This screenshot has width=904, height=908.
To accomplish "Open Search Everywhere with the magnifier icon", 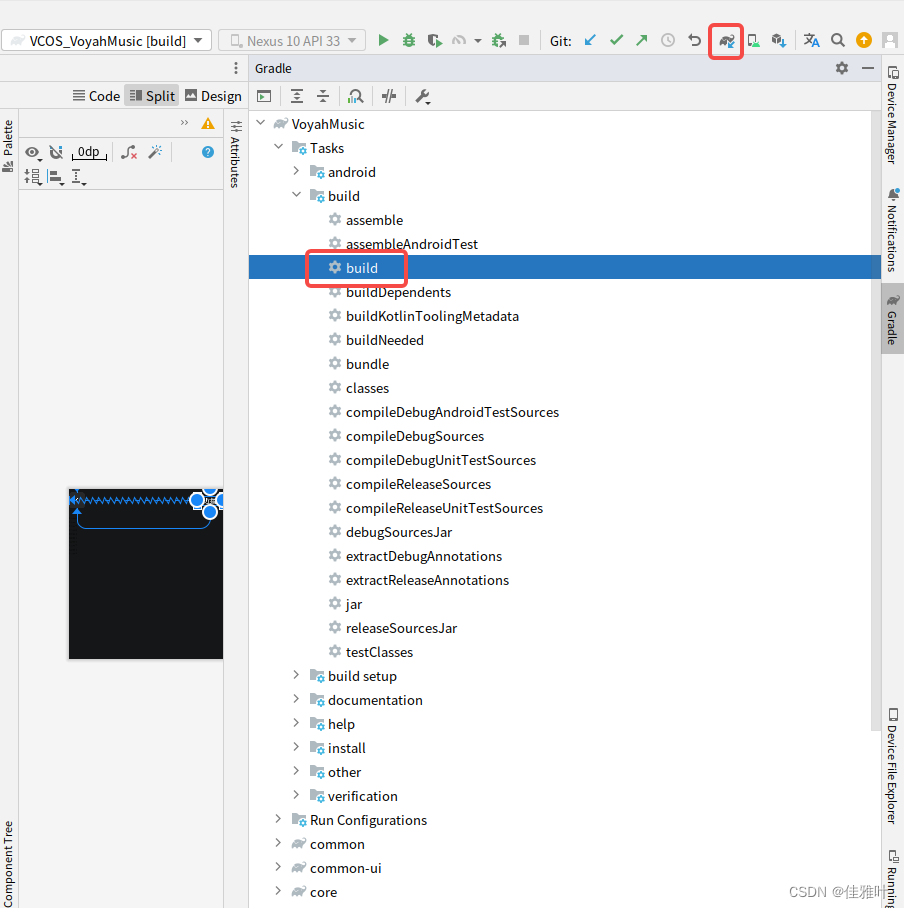I will pos(838,40).
